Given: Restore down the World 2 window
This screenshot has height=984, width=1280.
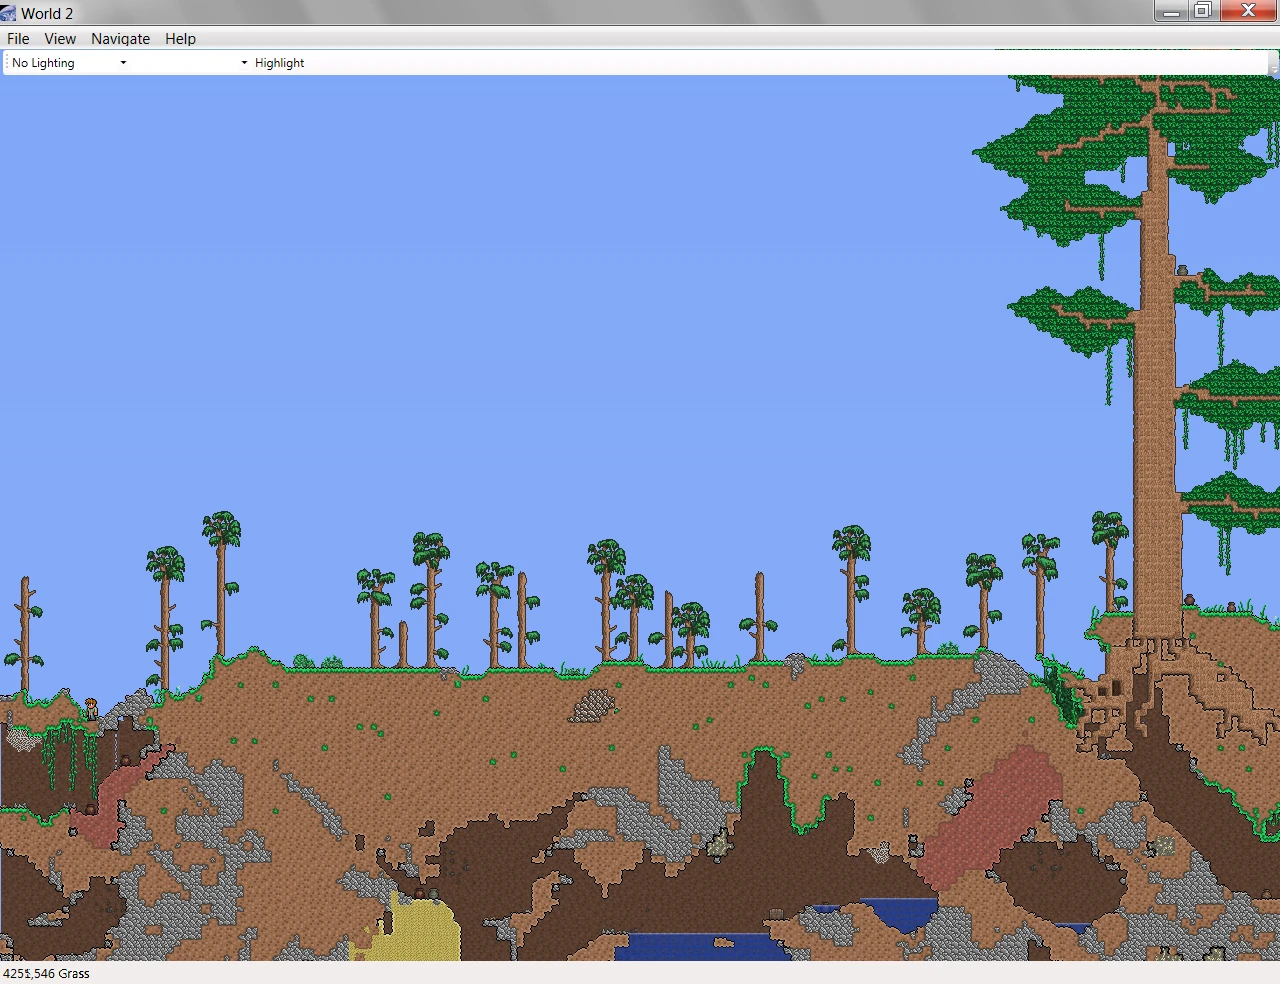Looking at the screenshot, I should pyautogui.click(x=1203, y=10).
